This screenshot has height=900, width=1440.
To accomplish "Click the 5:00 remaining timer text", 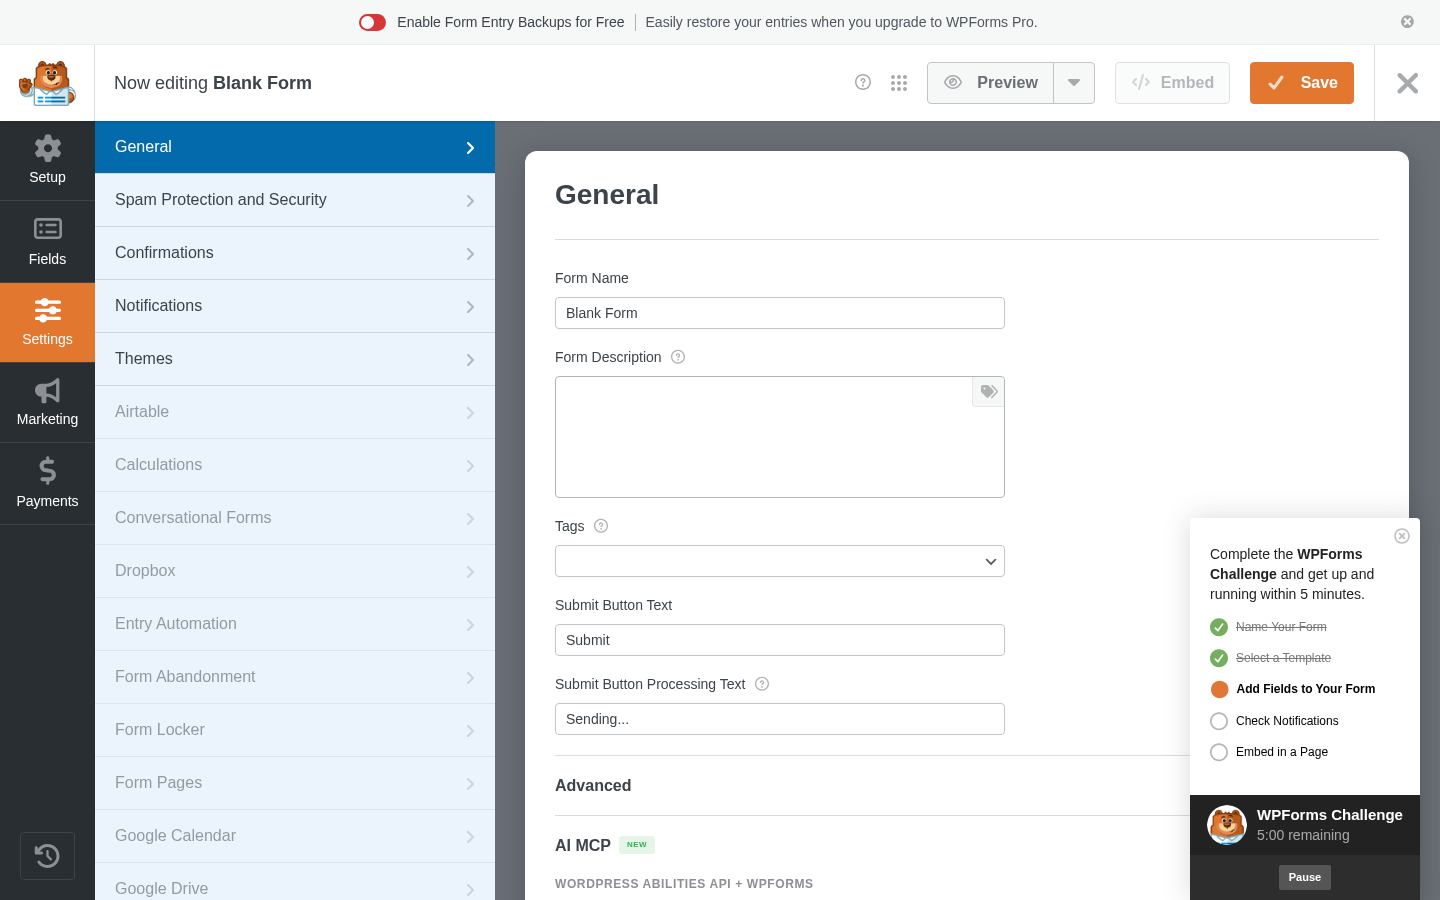I will click(1303, 835).
